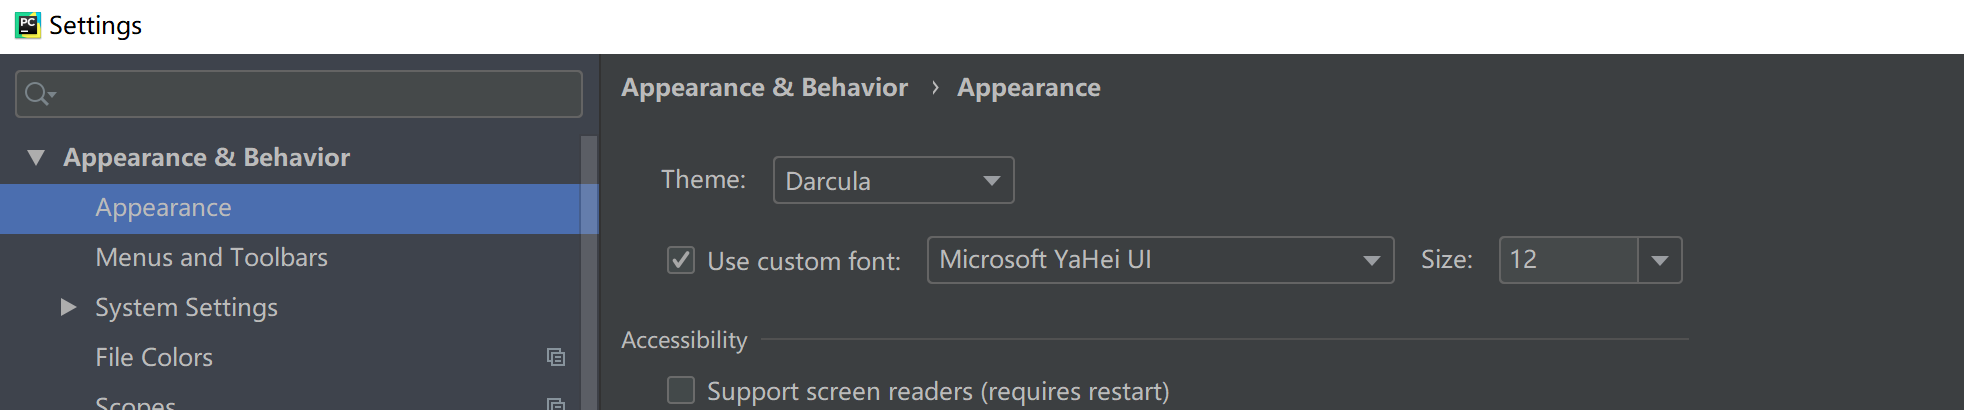Open the Microsoft YaHei UI font dropdown
Screen dimensions: 1964x410
point(1160,260)
